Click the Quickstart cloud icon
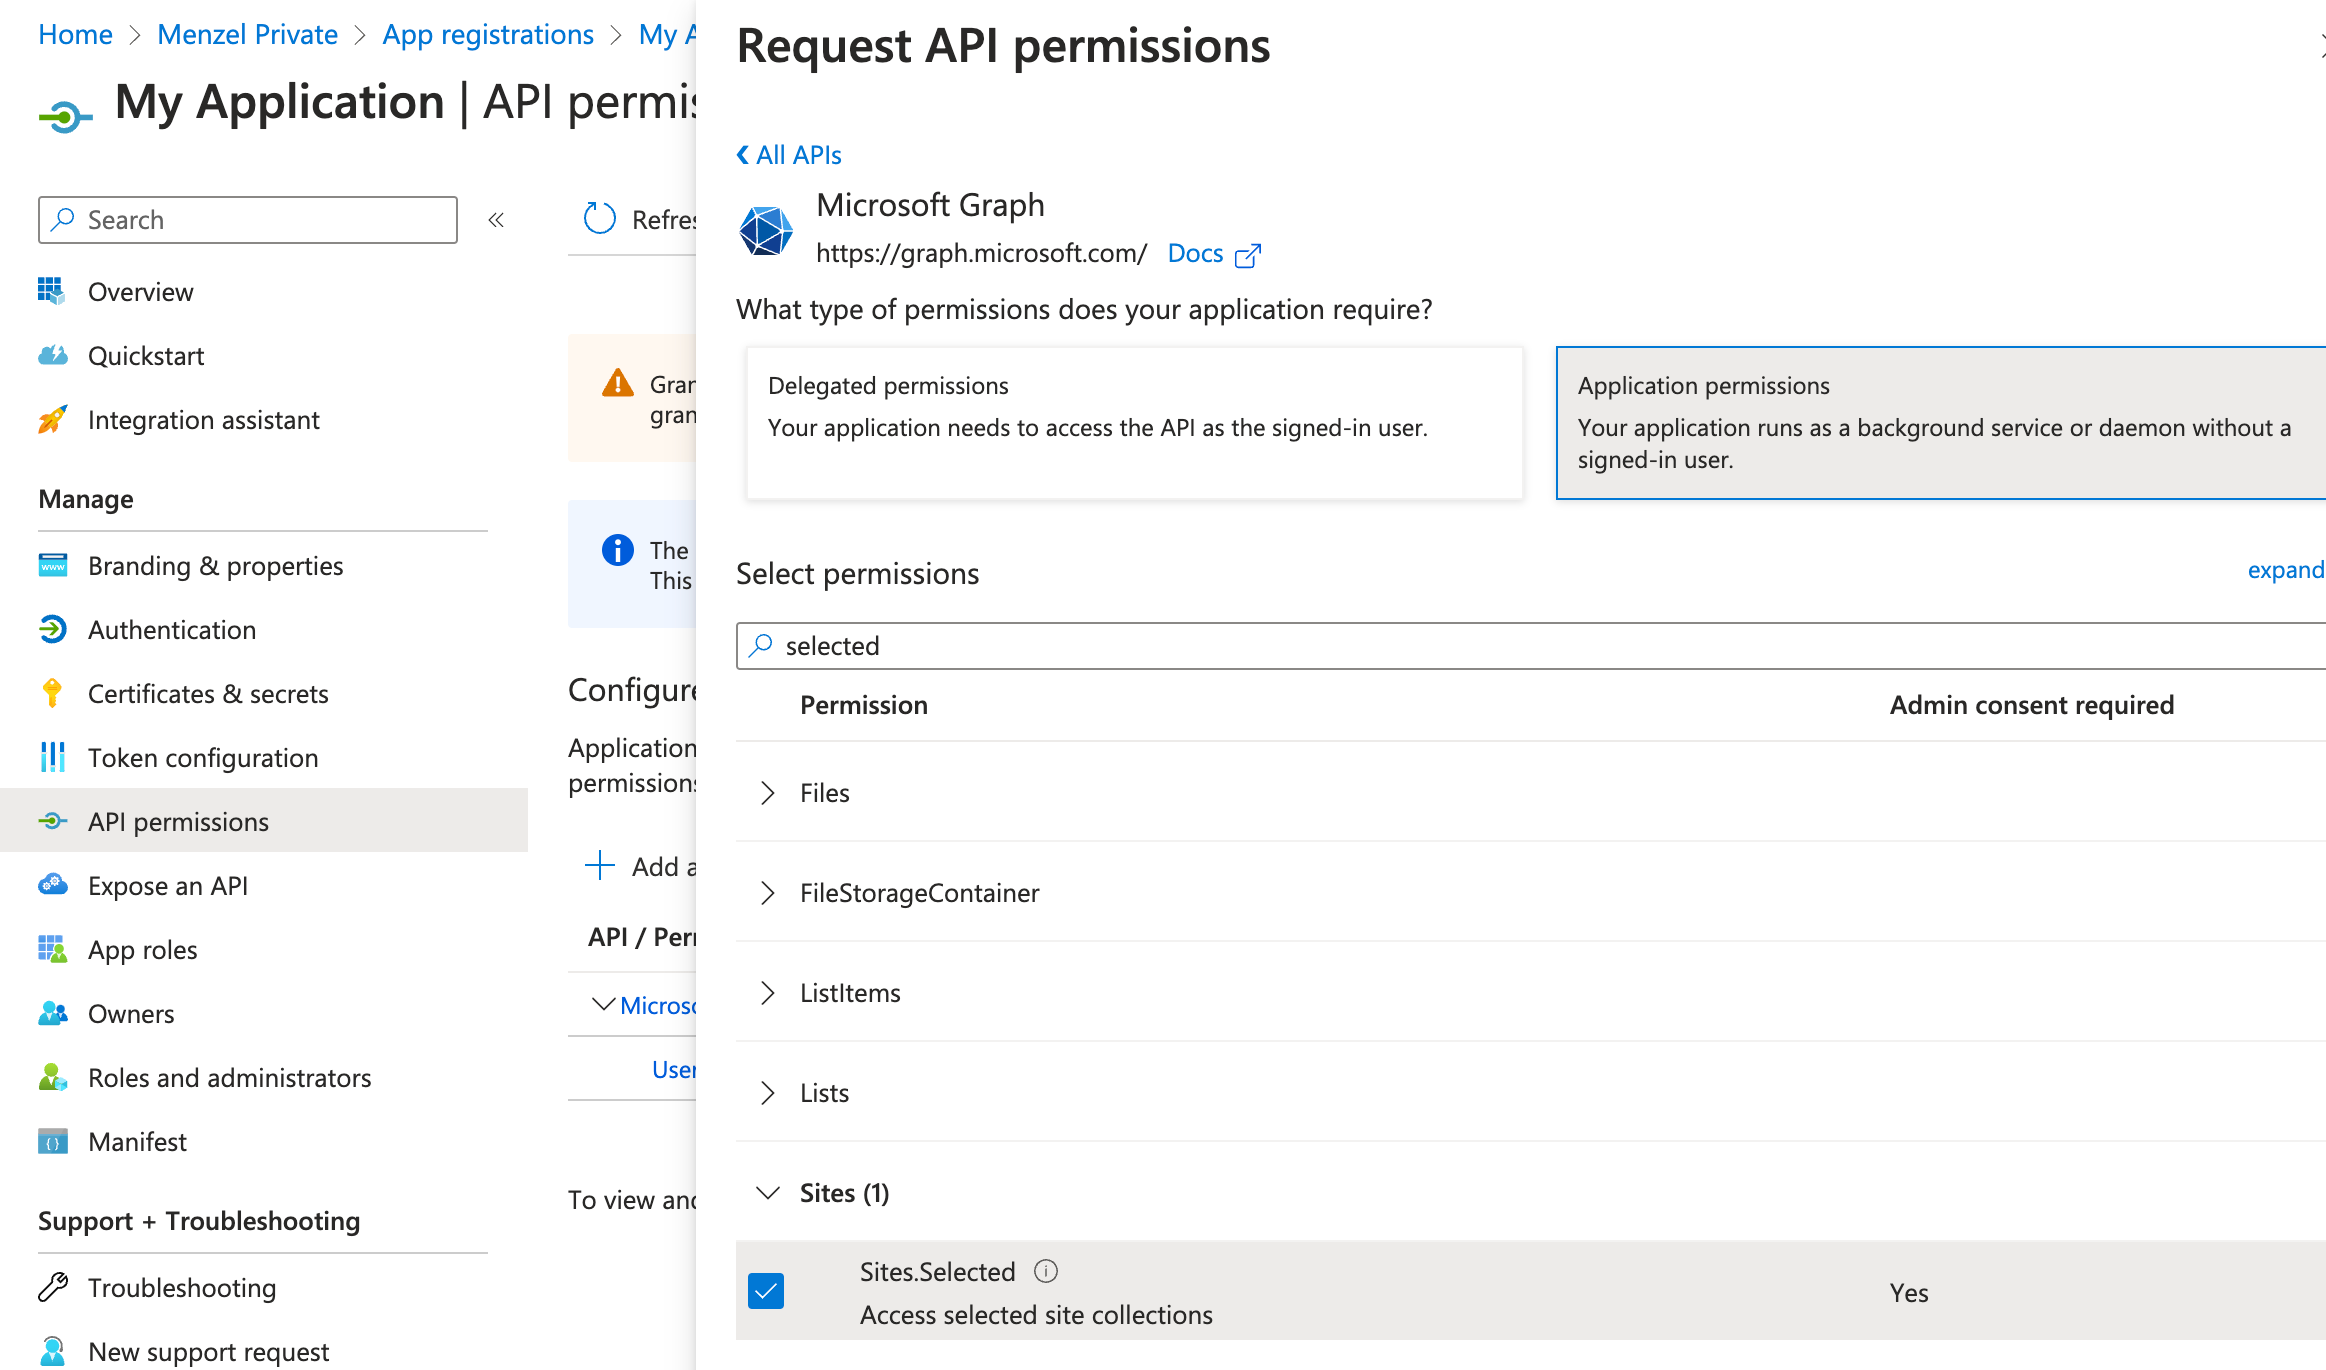Viewport: 2326px width, 1370px height. pos(53,356)
